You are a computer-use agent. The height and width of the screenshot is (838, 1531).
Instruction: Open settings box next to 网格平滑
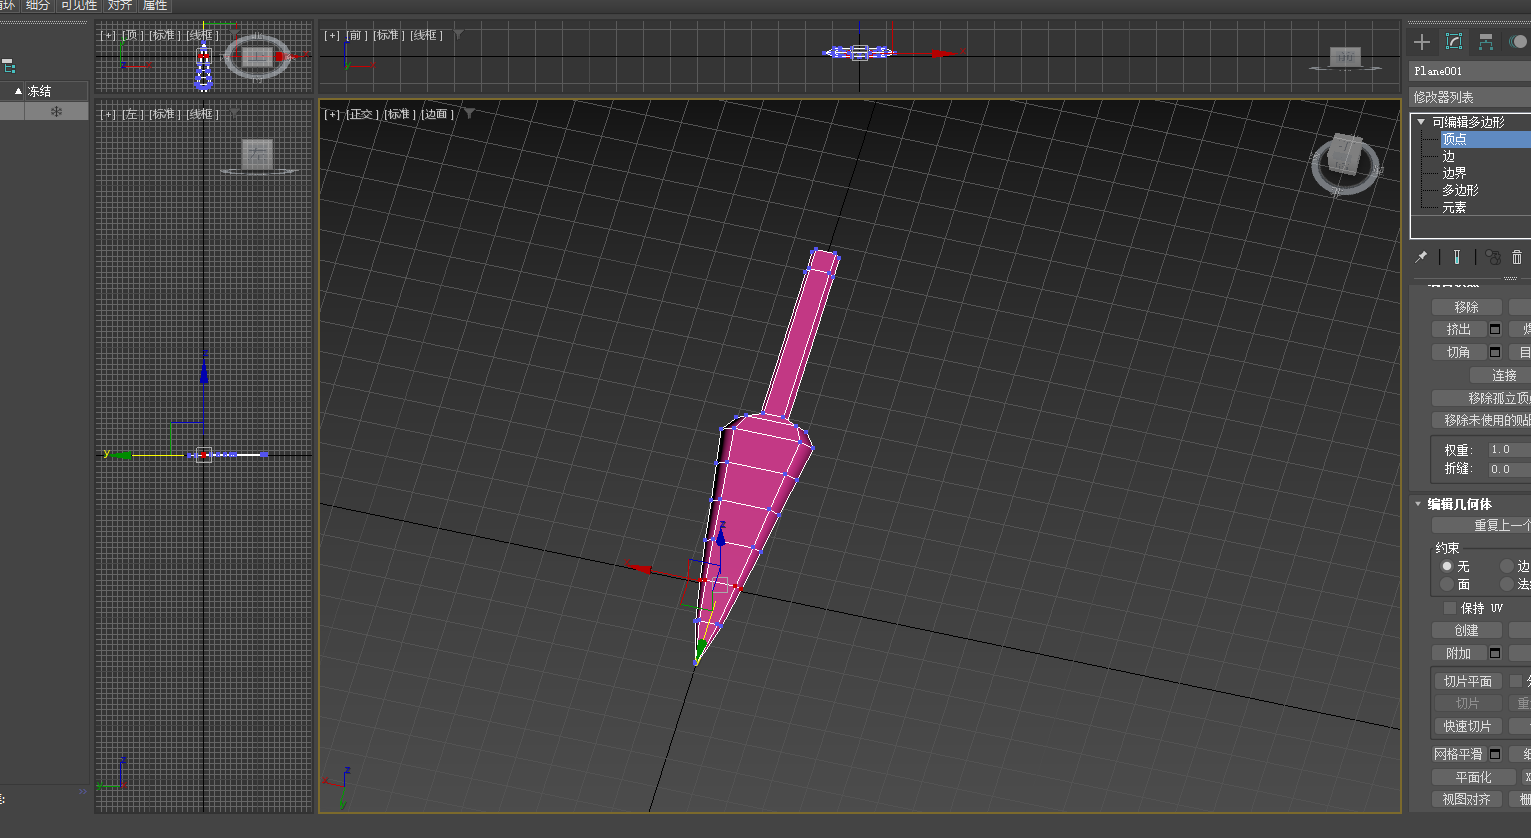(1495, 754)
